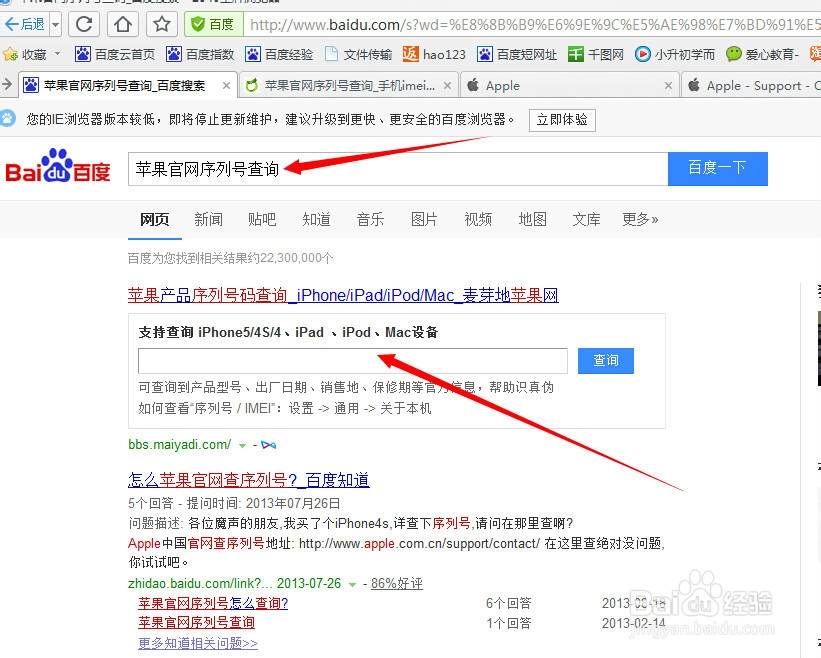Close the Apple tab
The height and width of the screenshot is (658, 821).
coord(668,85)
